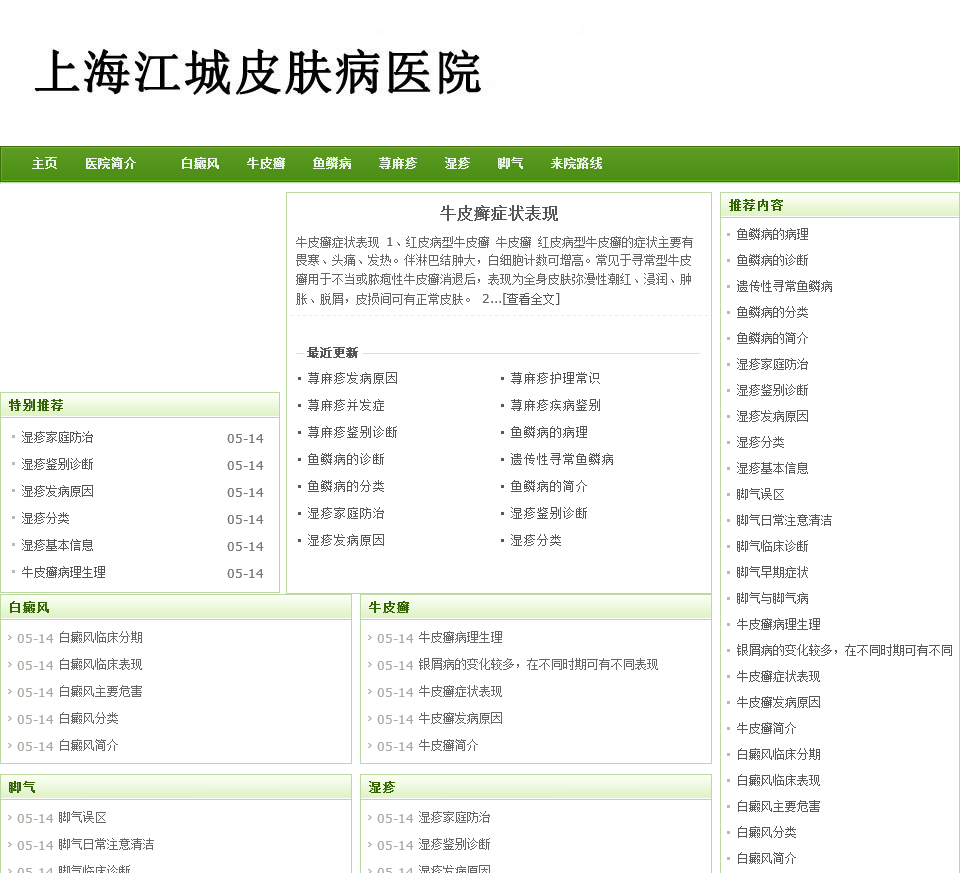Open 湿疹分类 in 最近更新 list
960x873 pixels.
pos(536,540)
